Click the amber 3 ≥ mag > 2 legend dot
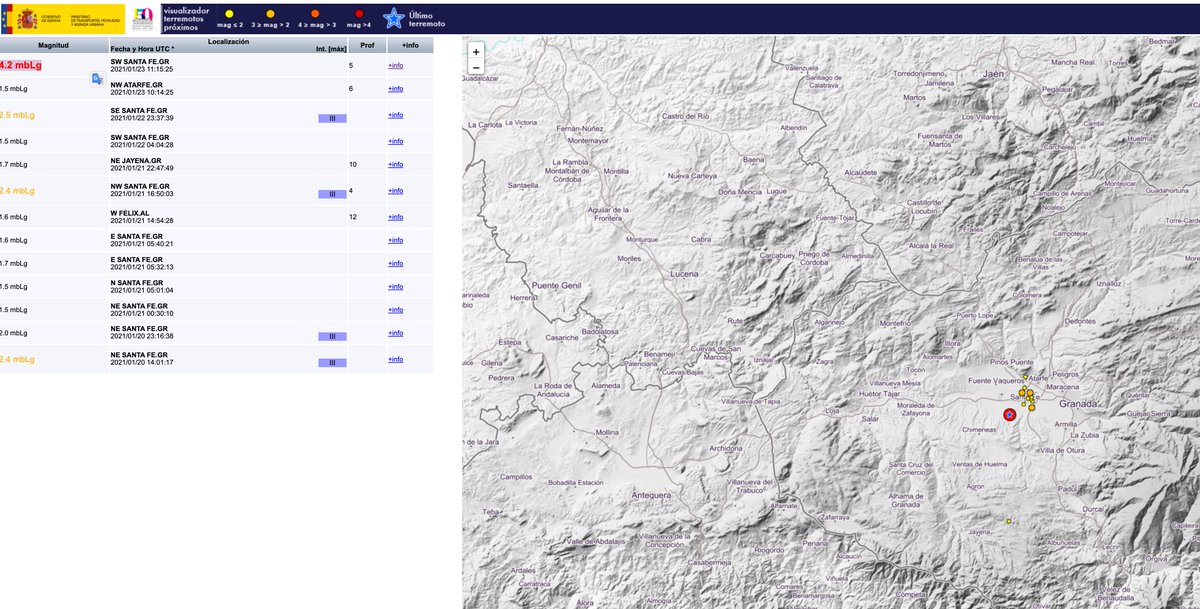This screenshot has width=1200, height=609. click(x=270, y=14)
